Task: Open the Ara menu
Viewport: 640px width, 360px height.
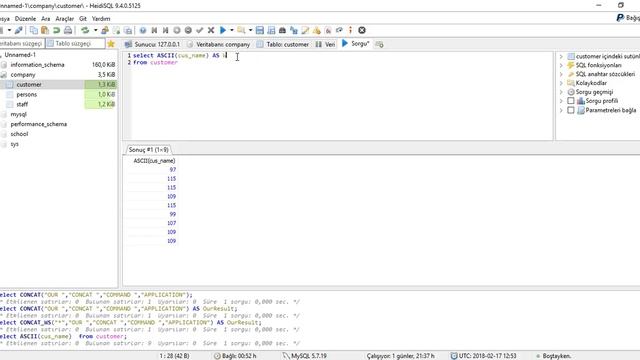Action: pos(46,19)
